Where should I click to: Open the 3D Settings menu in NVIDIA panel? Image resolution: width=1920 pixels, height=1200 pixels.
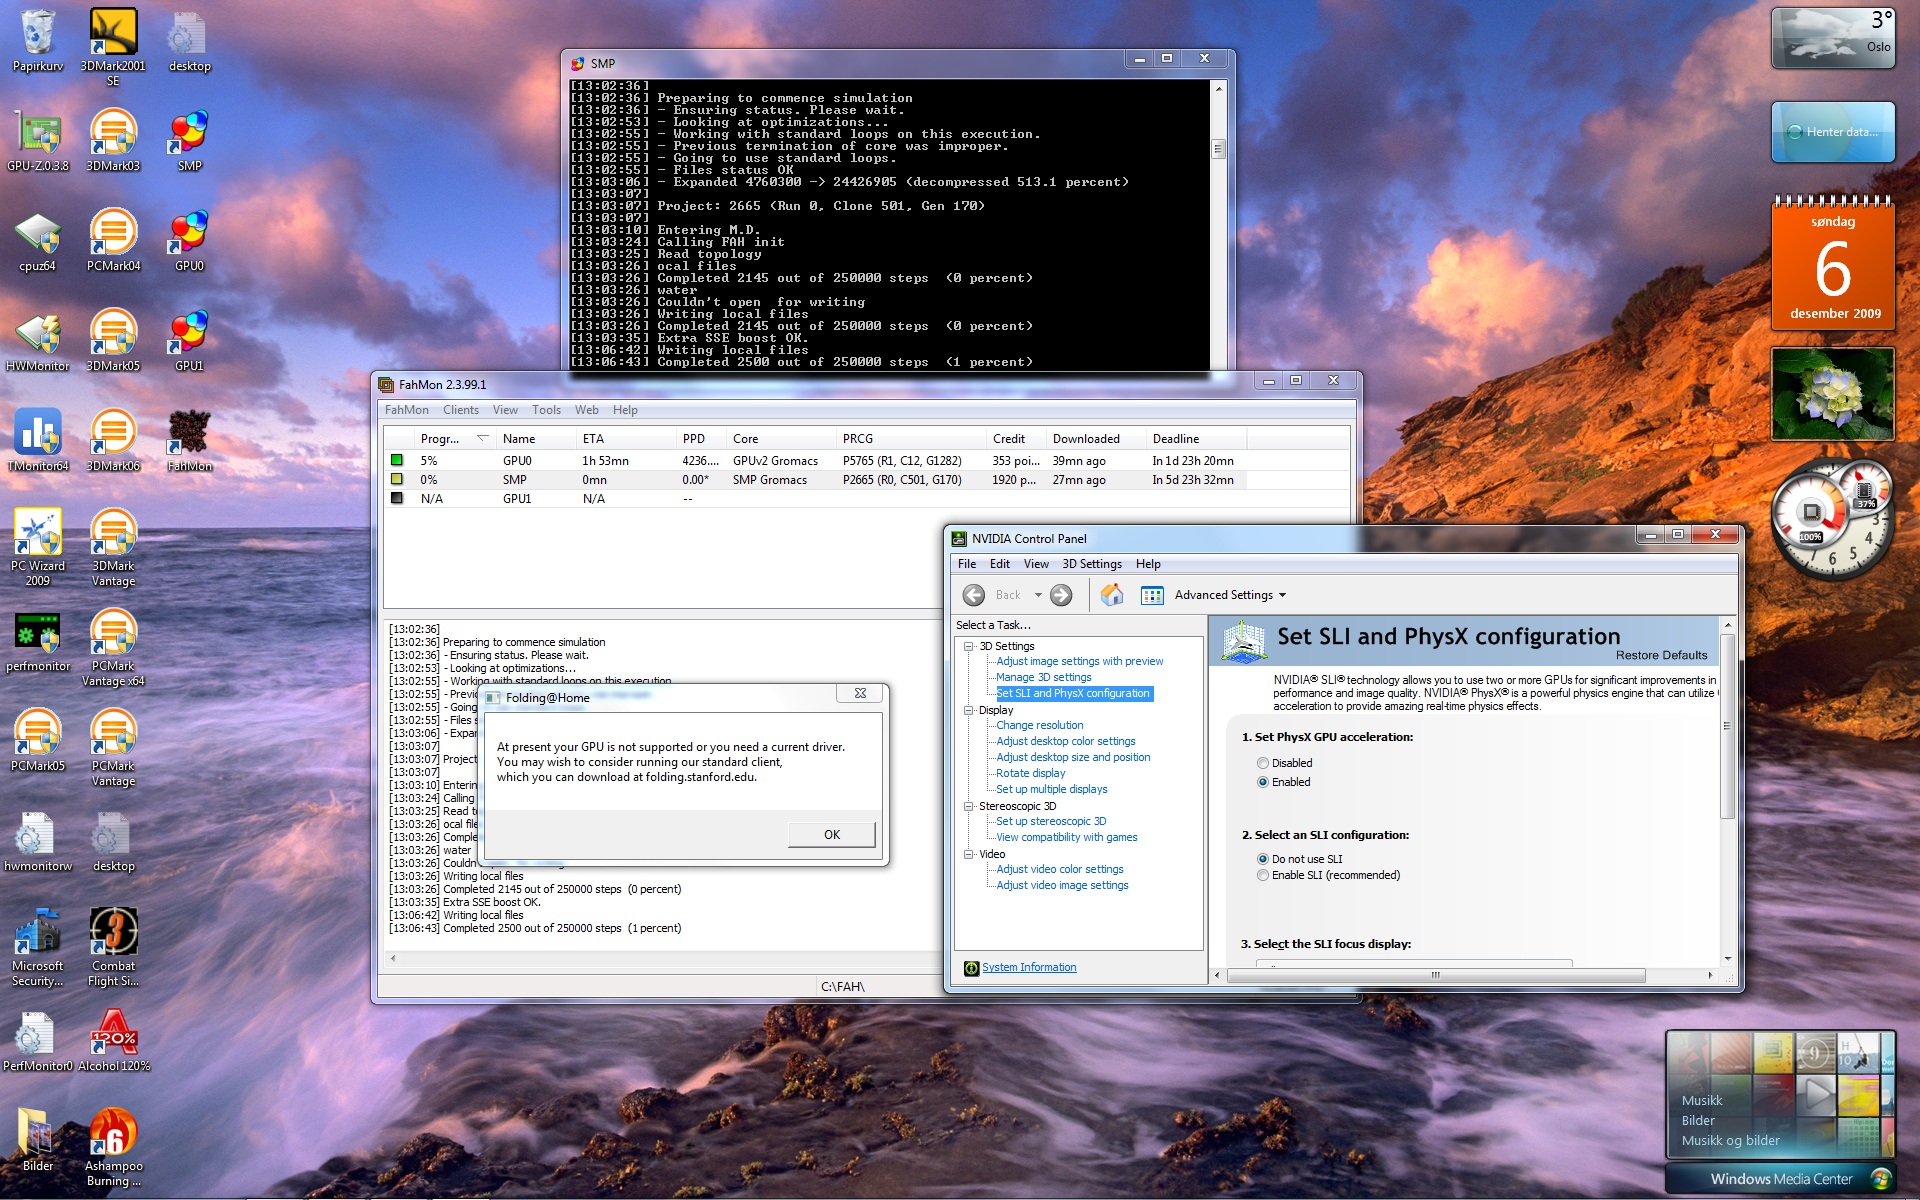(x=1091, y=564)
